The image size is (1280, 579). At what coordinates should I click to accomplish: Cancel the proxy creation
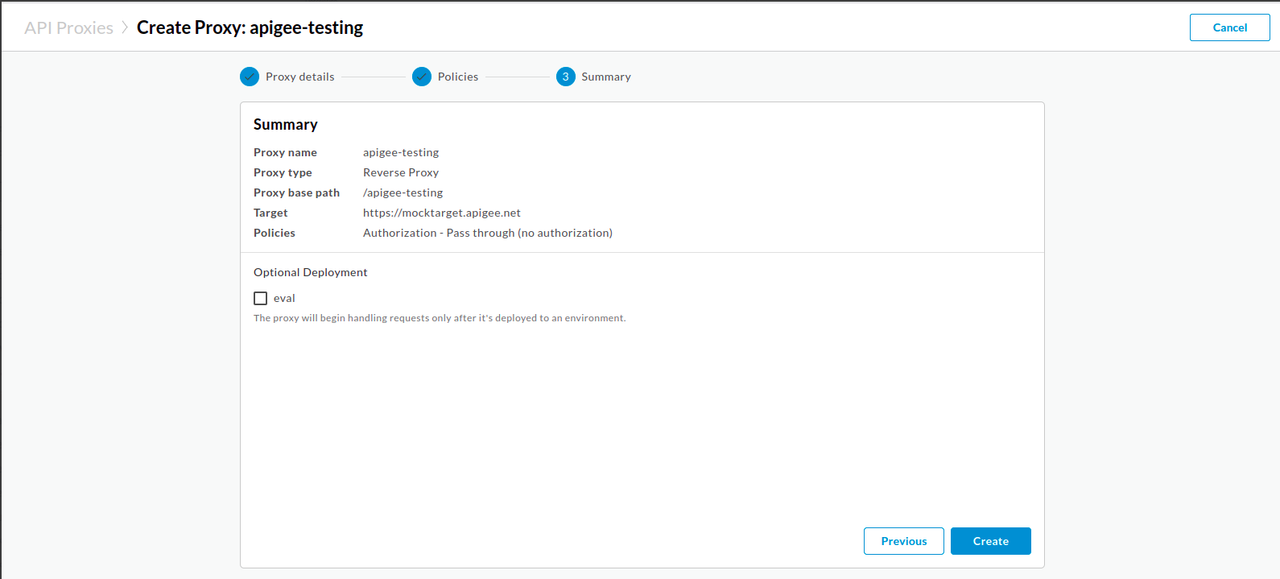(x=1230, y=28)
